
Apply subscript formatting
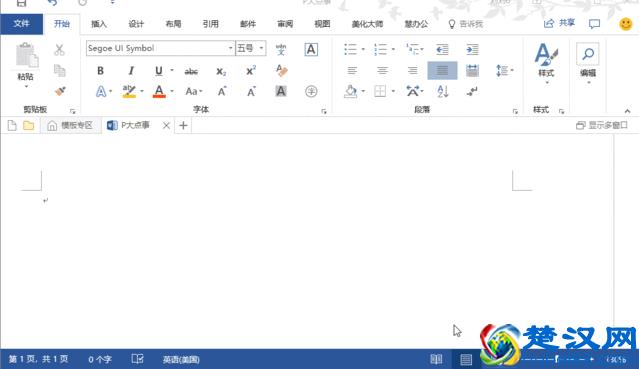[221, 71]
